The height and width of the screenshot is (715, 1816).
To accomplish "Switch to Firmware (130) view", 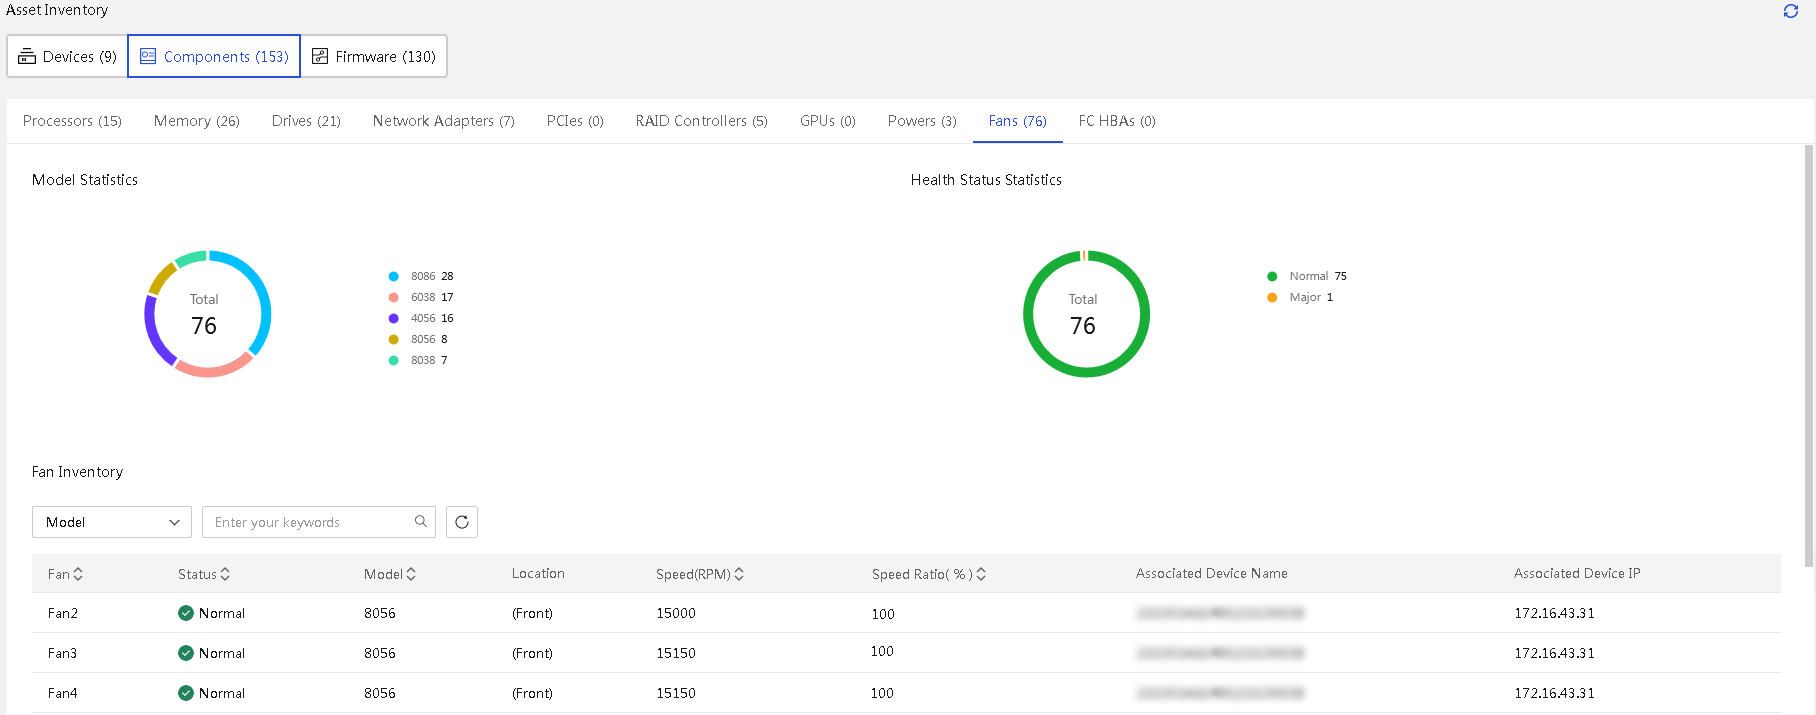I will 374,56.
